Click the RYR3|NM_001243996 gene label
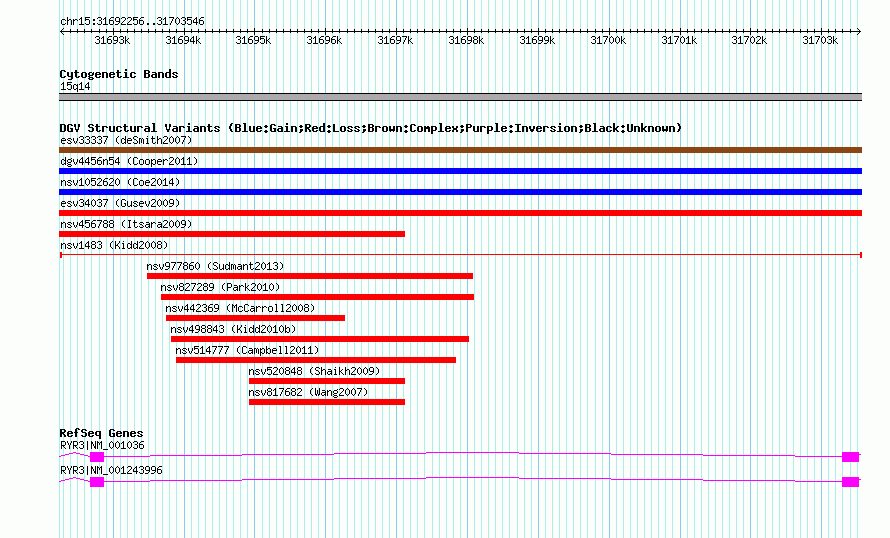This screenshot has height=538, width=890. [111, 470]
